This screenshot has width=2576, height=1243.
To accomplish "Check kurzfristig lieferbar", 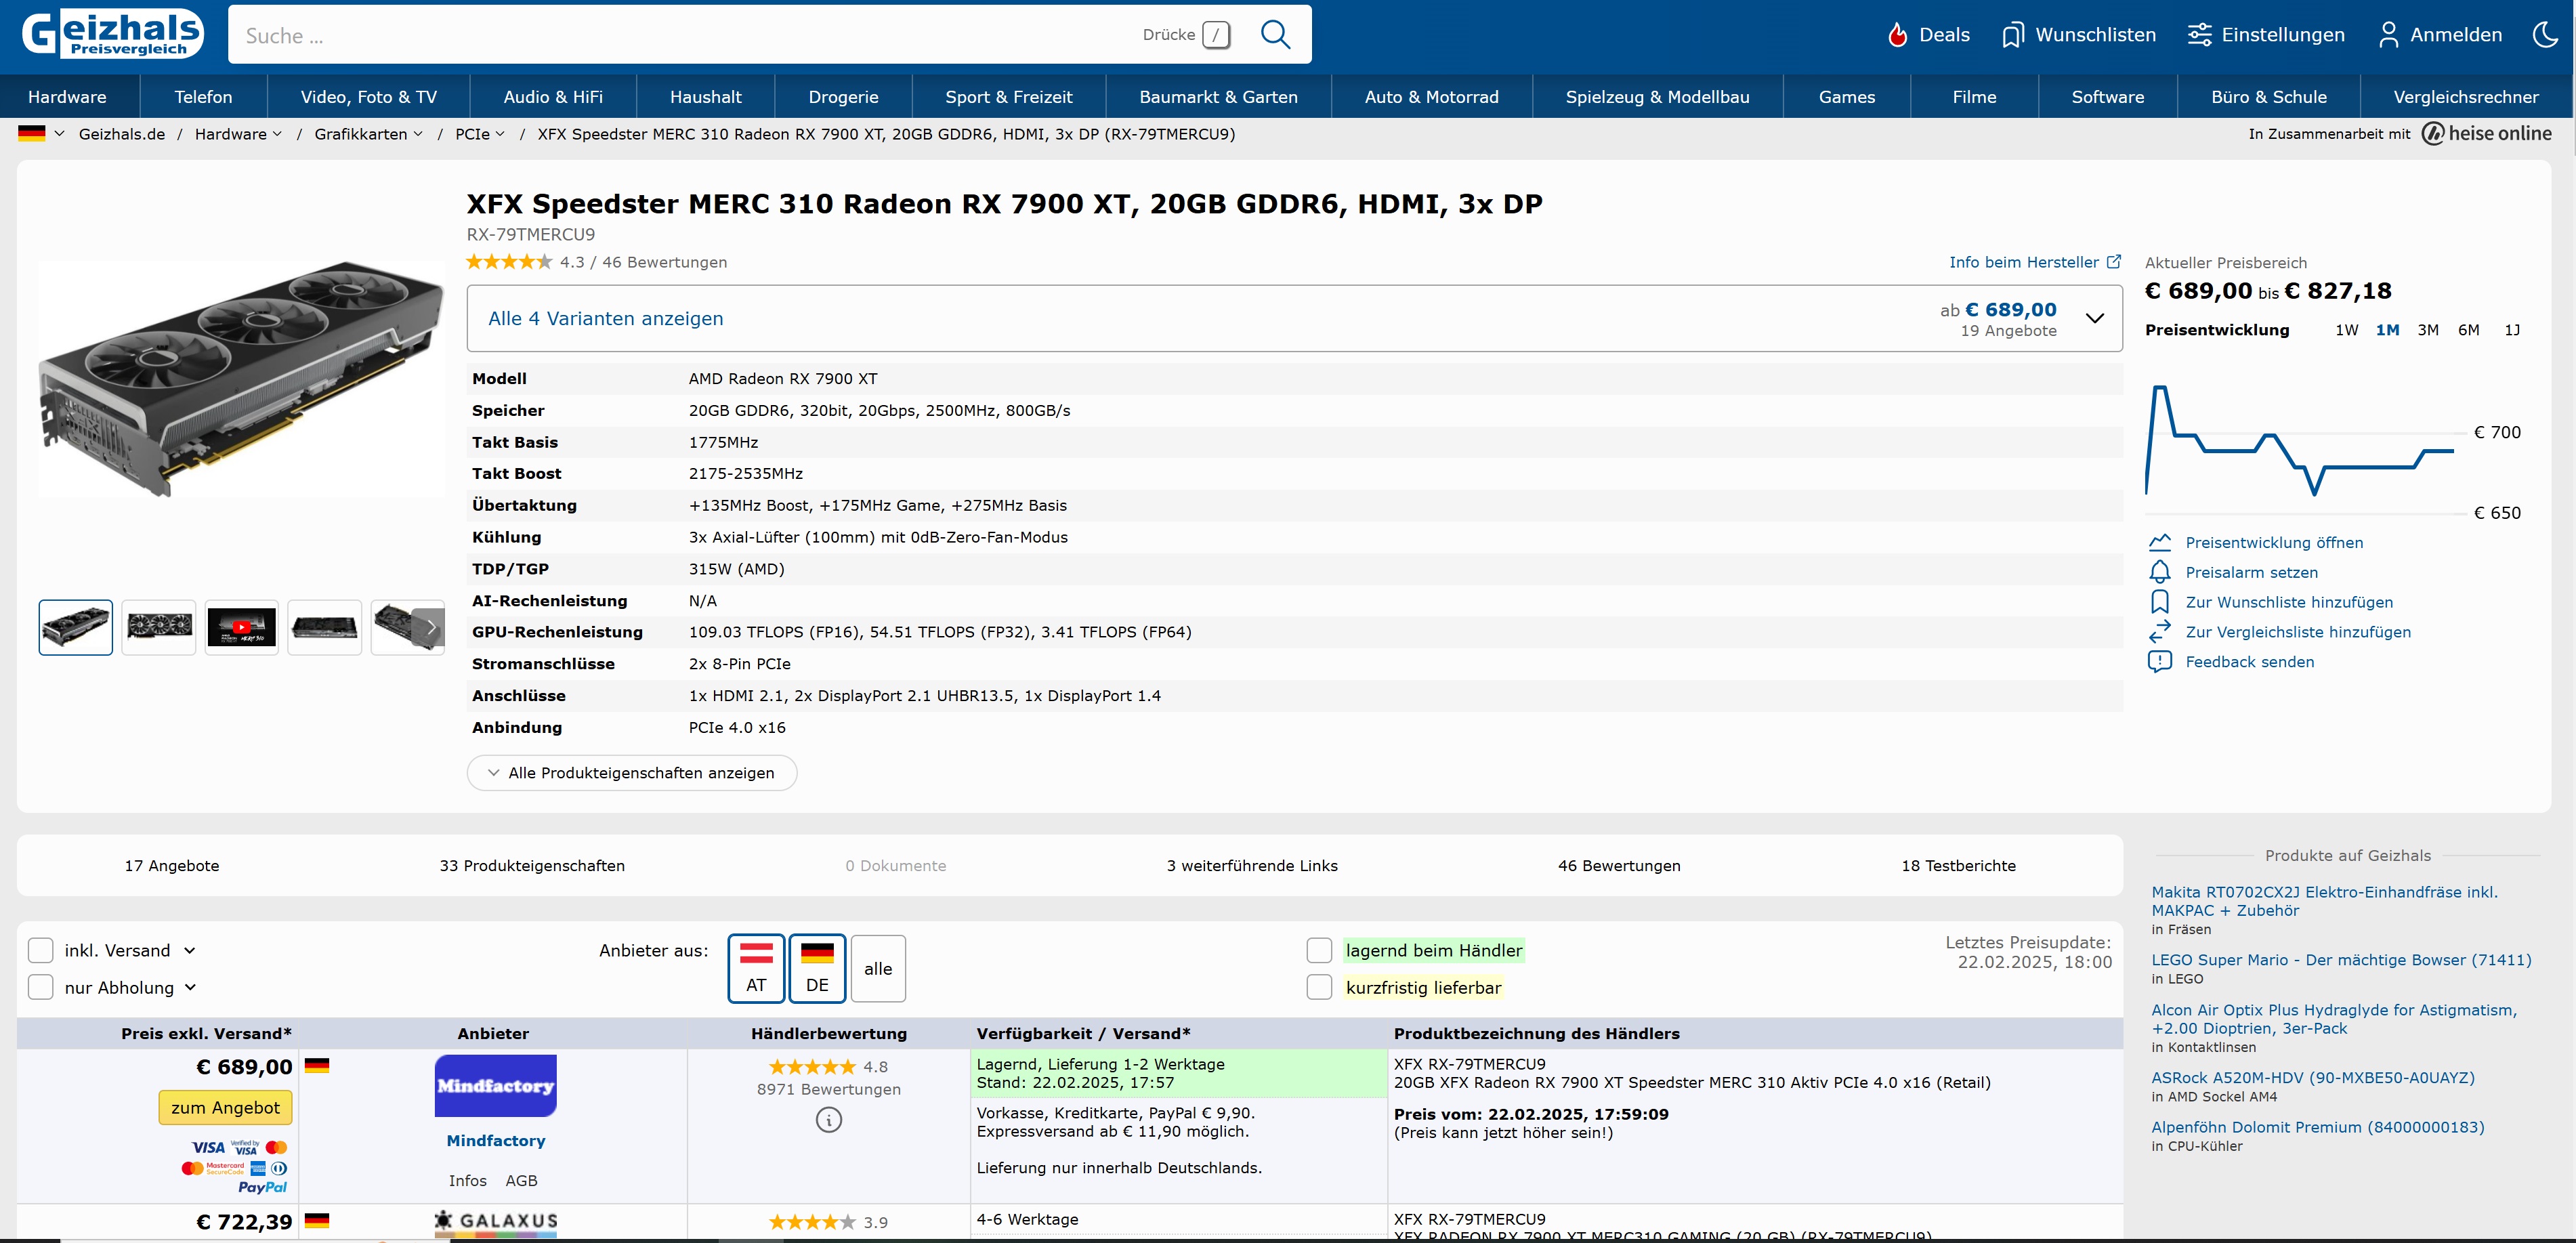I will tap(1319, 988).
